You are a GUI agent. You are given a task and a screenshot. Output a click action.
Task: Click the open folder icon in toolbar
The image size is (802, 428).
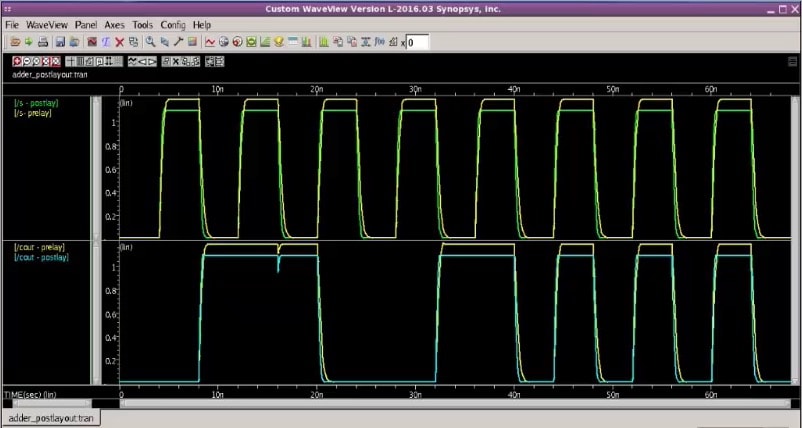click(17, 42)
